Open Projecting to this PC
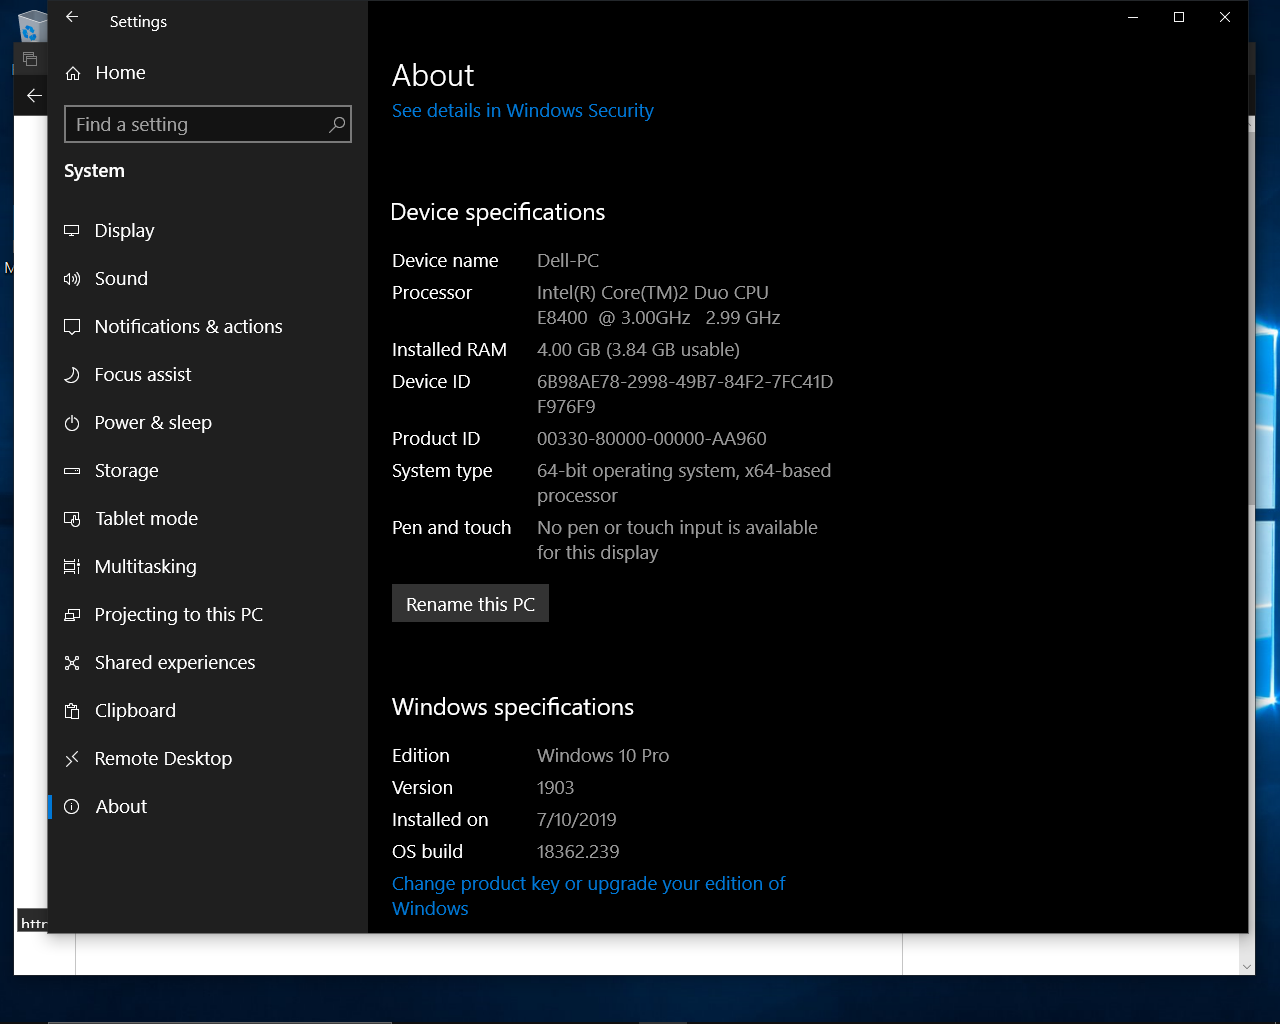Image resolution: width=1280 pixels, height=1024 pixels. pyautogui.click(x=208, y=615)
